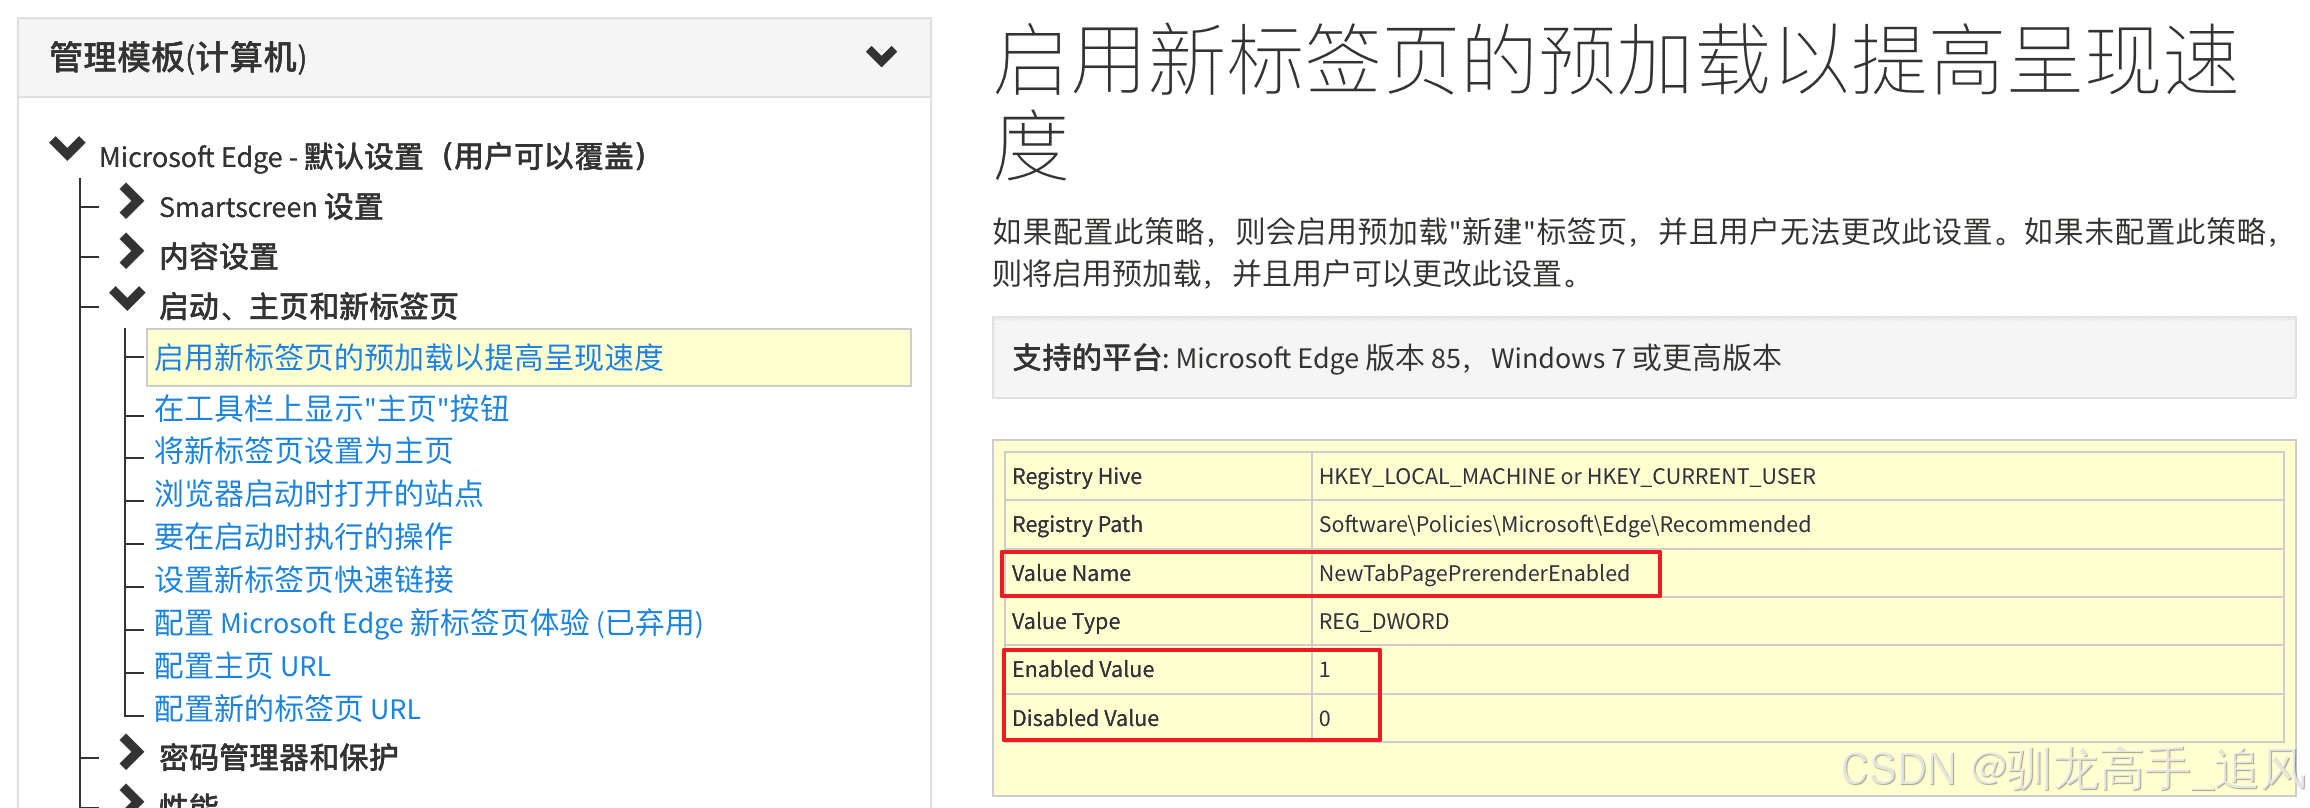Expand the 密码管理器和保护 node
Screen dimensions: 2310x808
131,752
